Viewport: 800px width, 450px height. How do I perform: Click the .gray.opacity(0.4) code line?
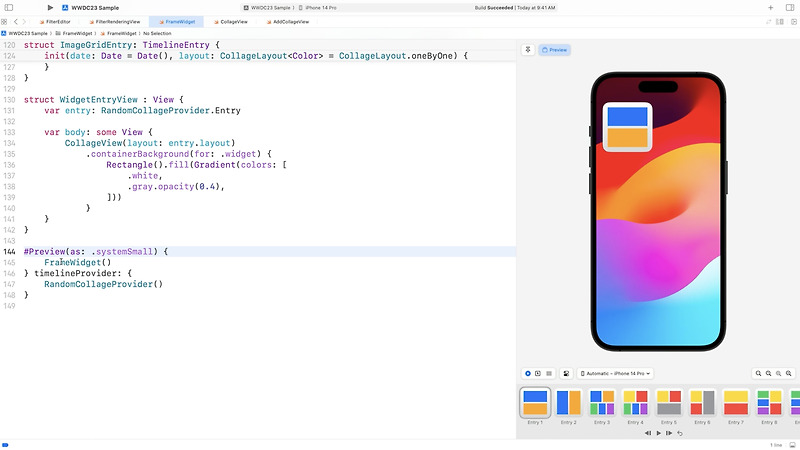click(176, 187)
